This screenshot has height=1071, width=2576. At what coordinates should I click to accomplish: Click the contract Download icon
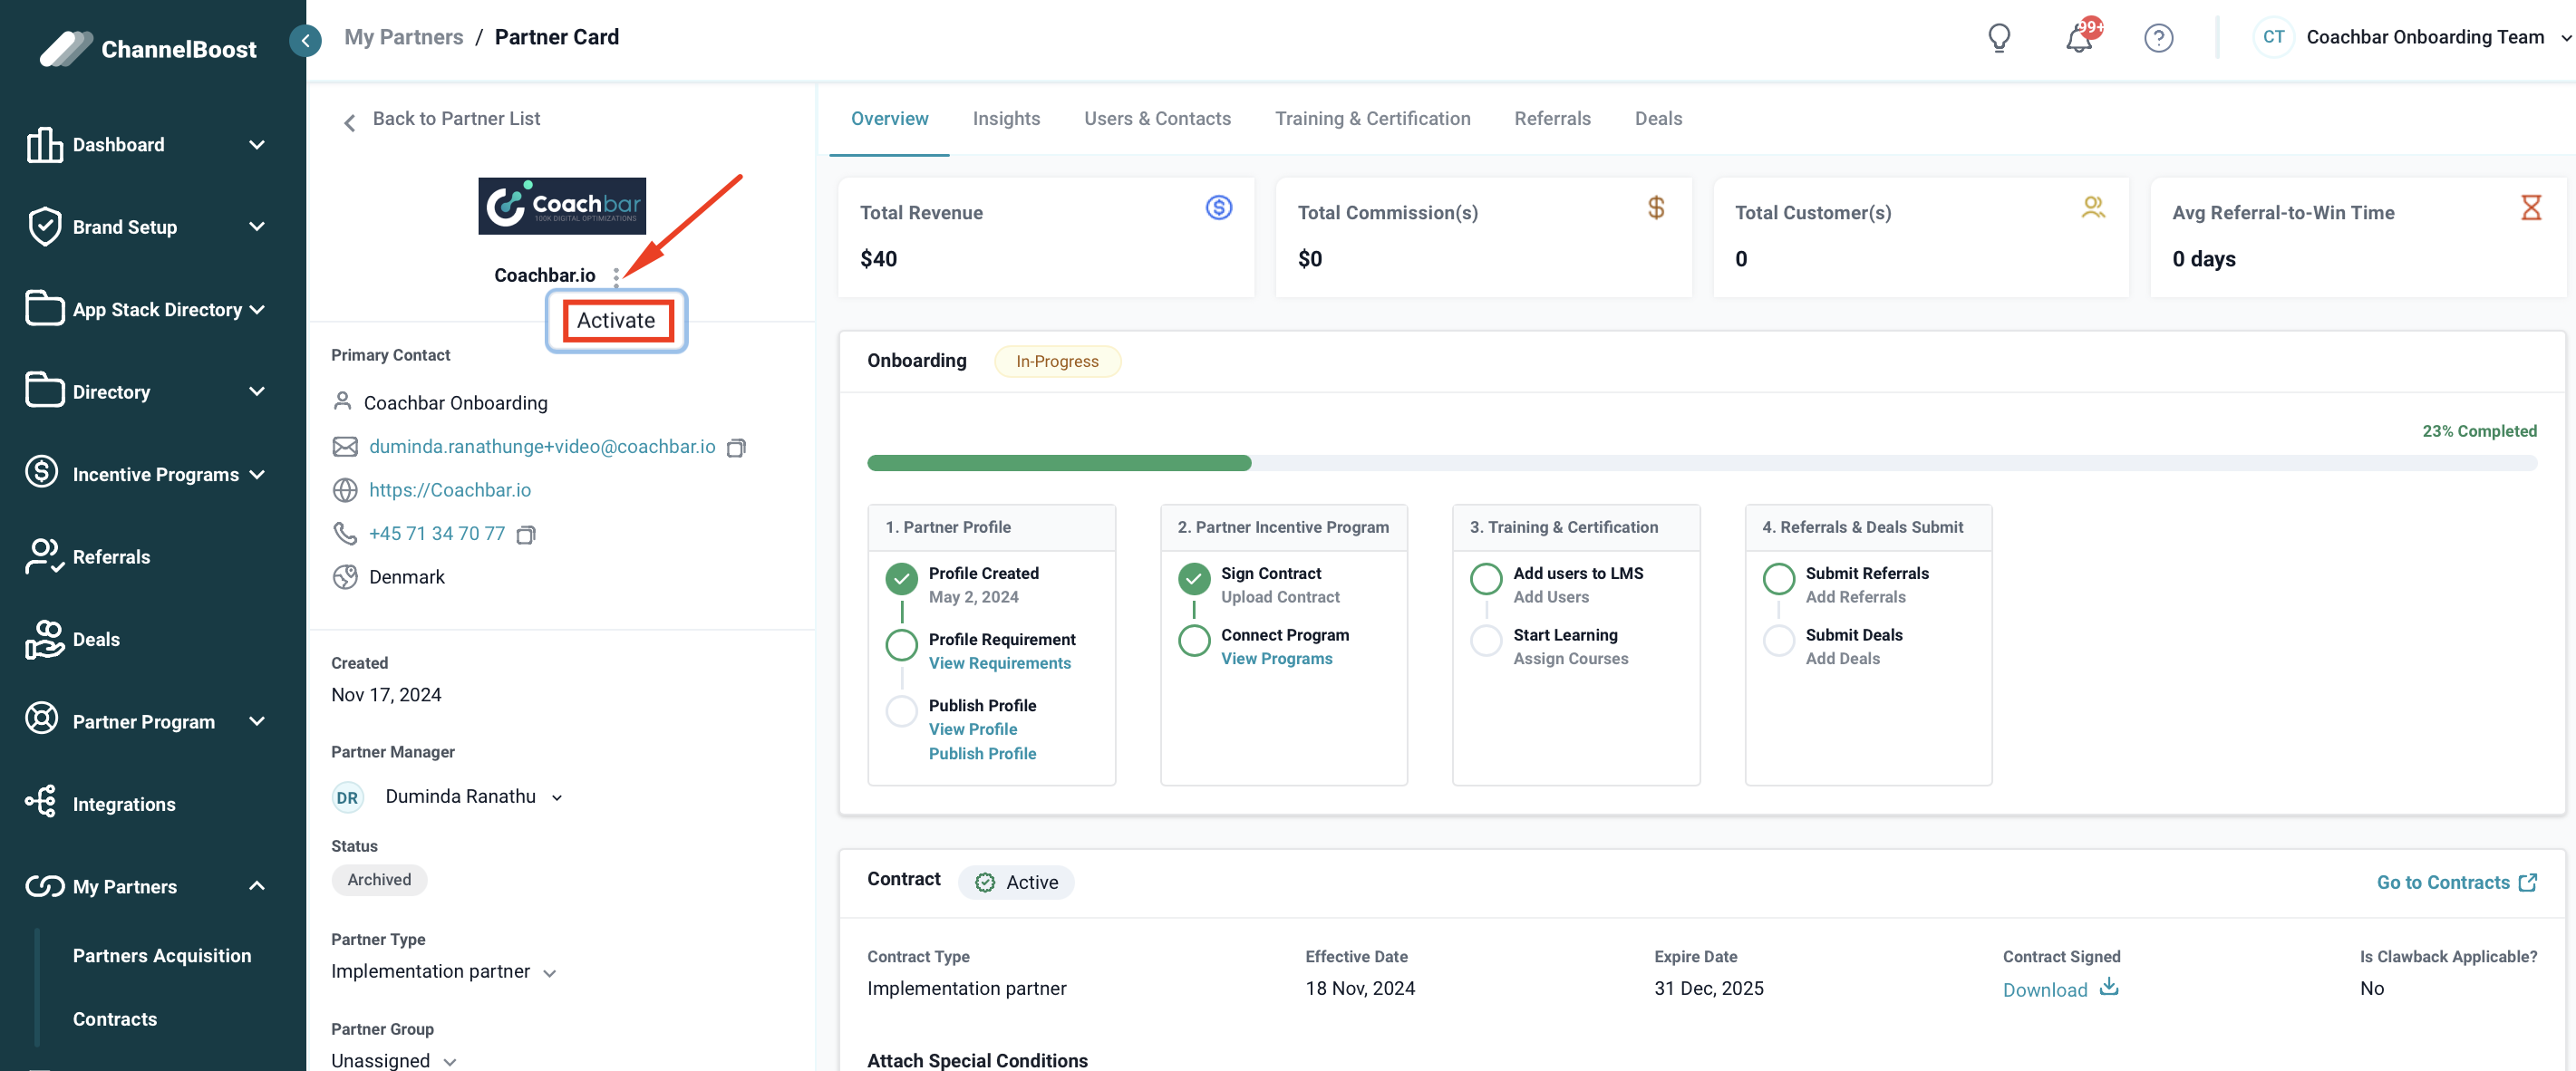point(2109,988)
